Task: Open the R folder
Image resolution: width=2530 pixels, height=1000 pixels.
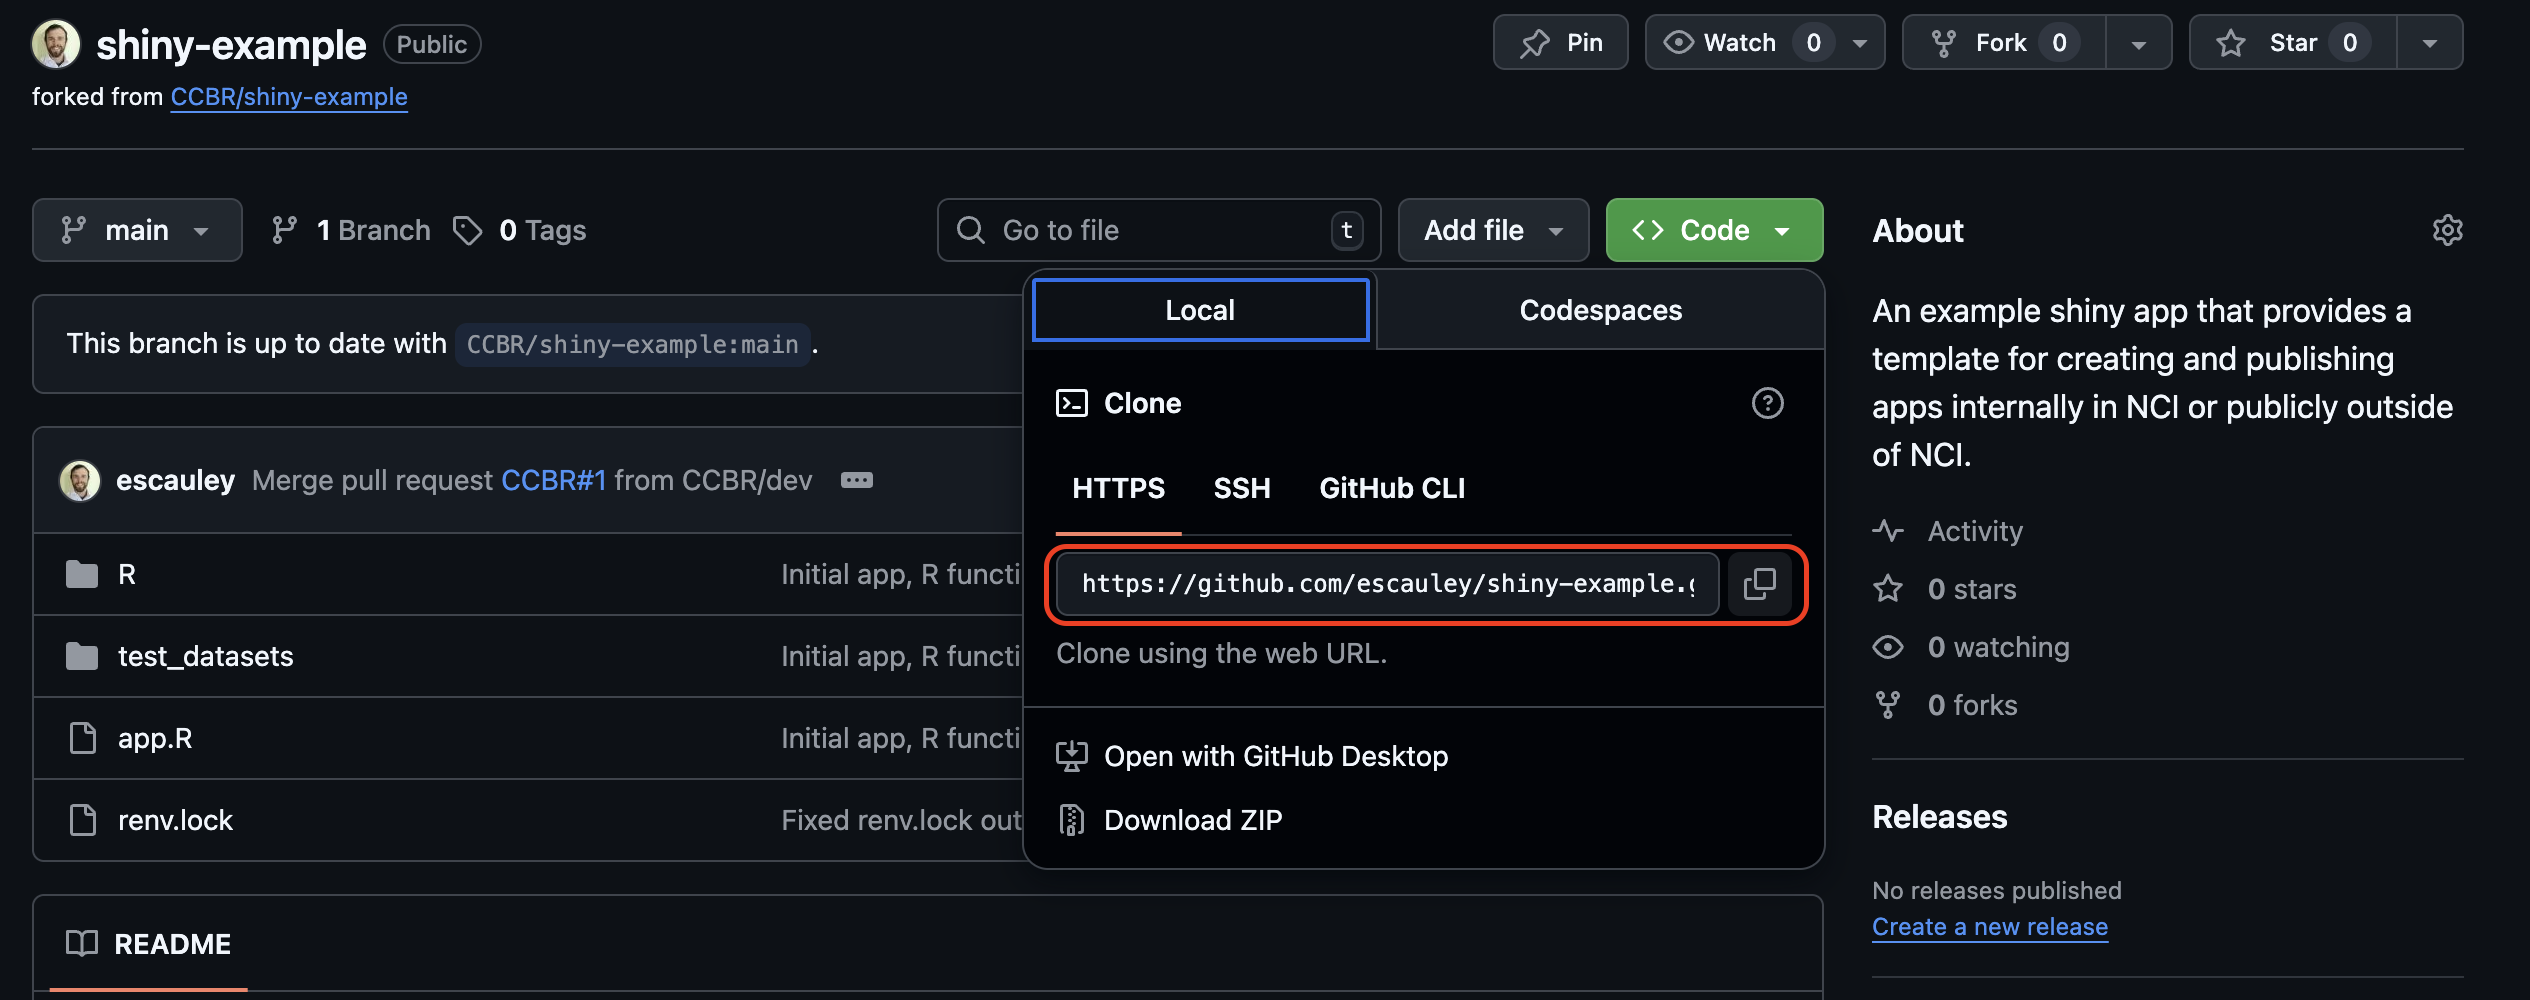Action: pyautogui.click(x=127, y=575)
